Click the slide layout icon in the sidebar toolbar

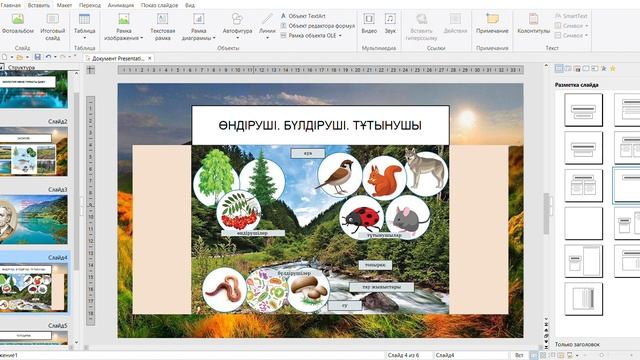(x=559, y=69)
